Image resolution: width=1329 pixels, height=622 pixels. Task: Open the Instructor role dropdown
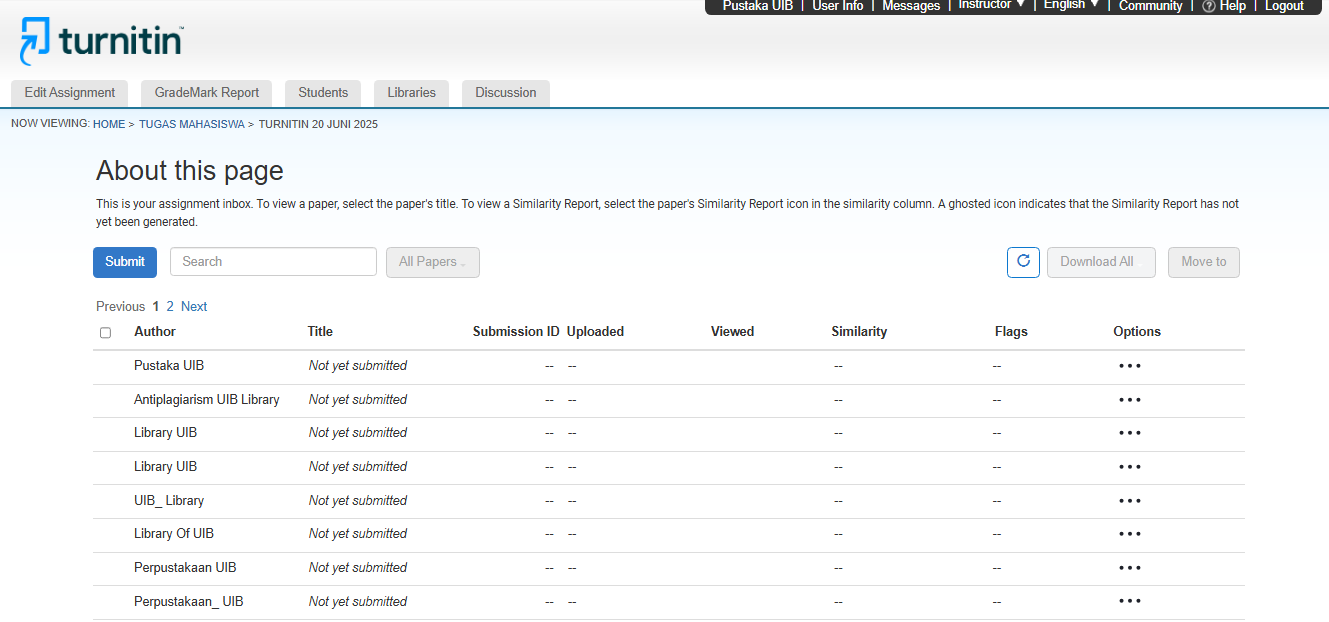[992, 5]
